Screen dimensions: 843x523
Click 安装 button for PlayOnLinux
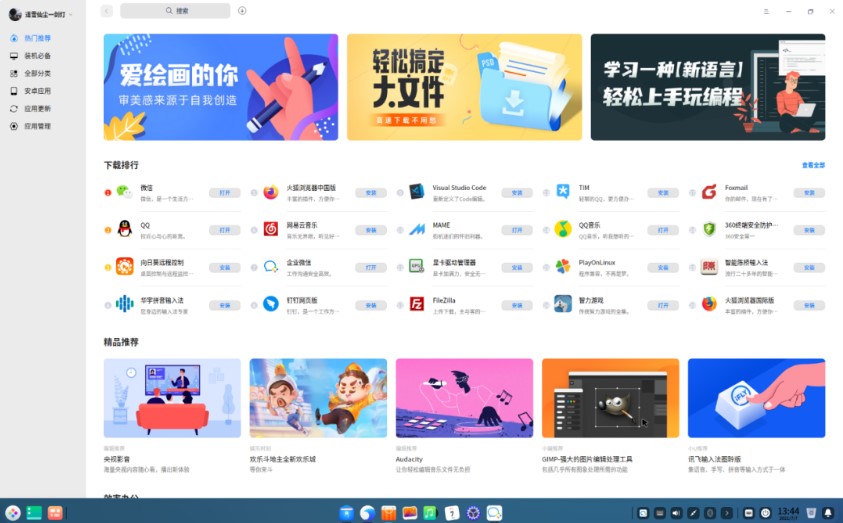[663, 267]
